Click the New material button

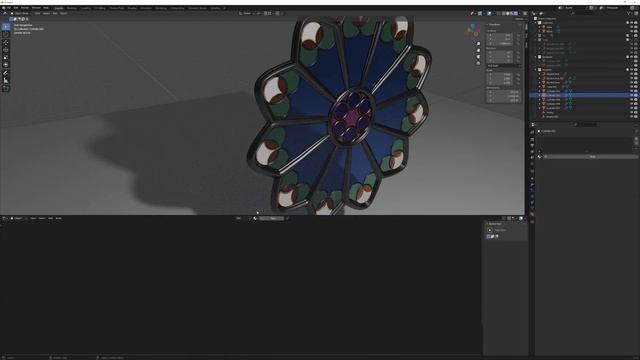pos(592,157)
